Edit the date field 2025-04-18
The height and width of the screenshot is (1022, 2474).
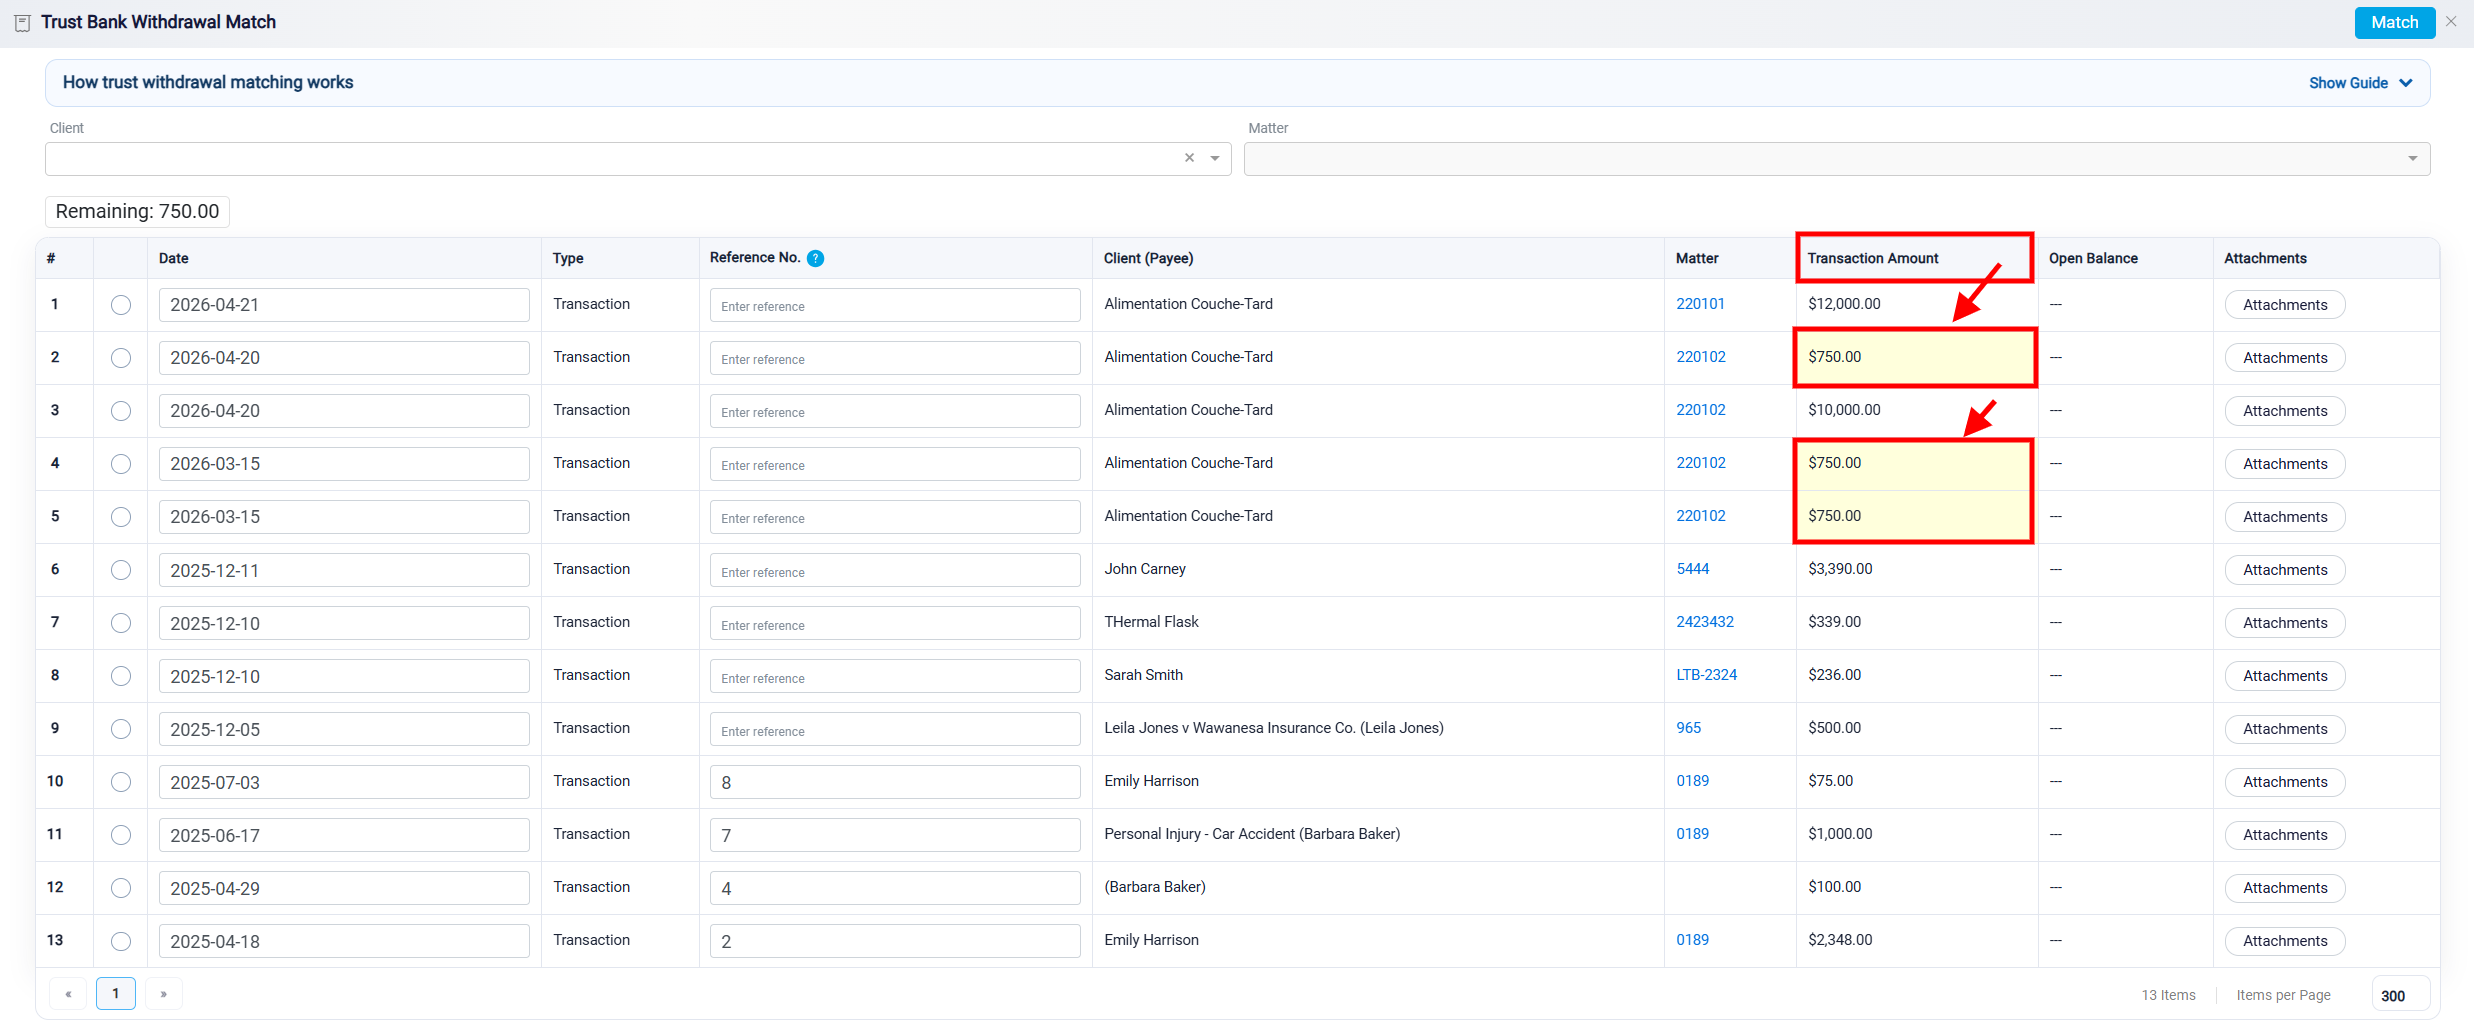[344, 941]
